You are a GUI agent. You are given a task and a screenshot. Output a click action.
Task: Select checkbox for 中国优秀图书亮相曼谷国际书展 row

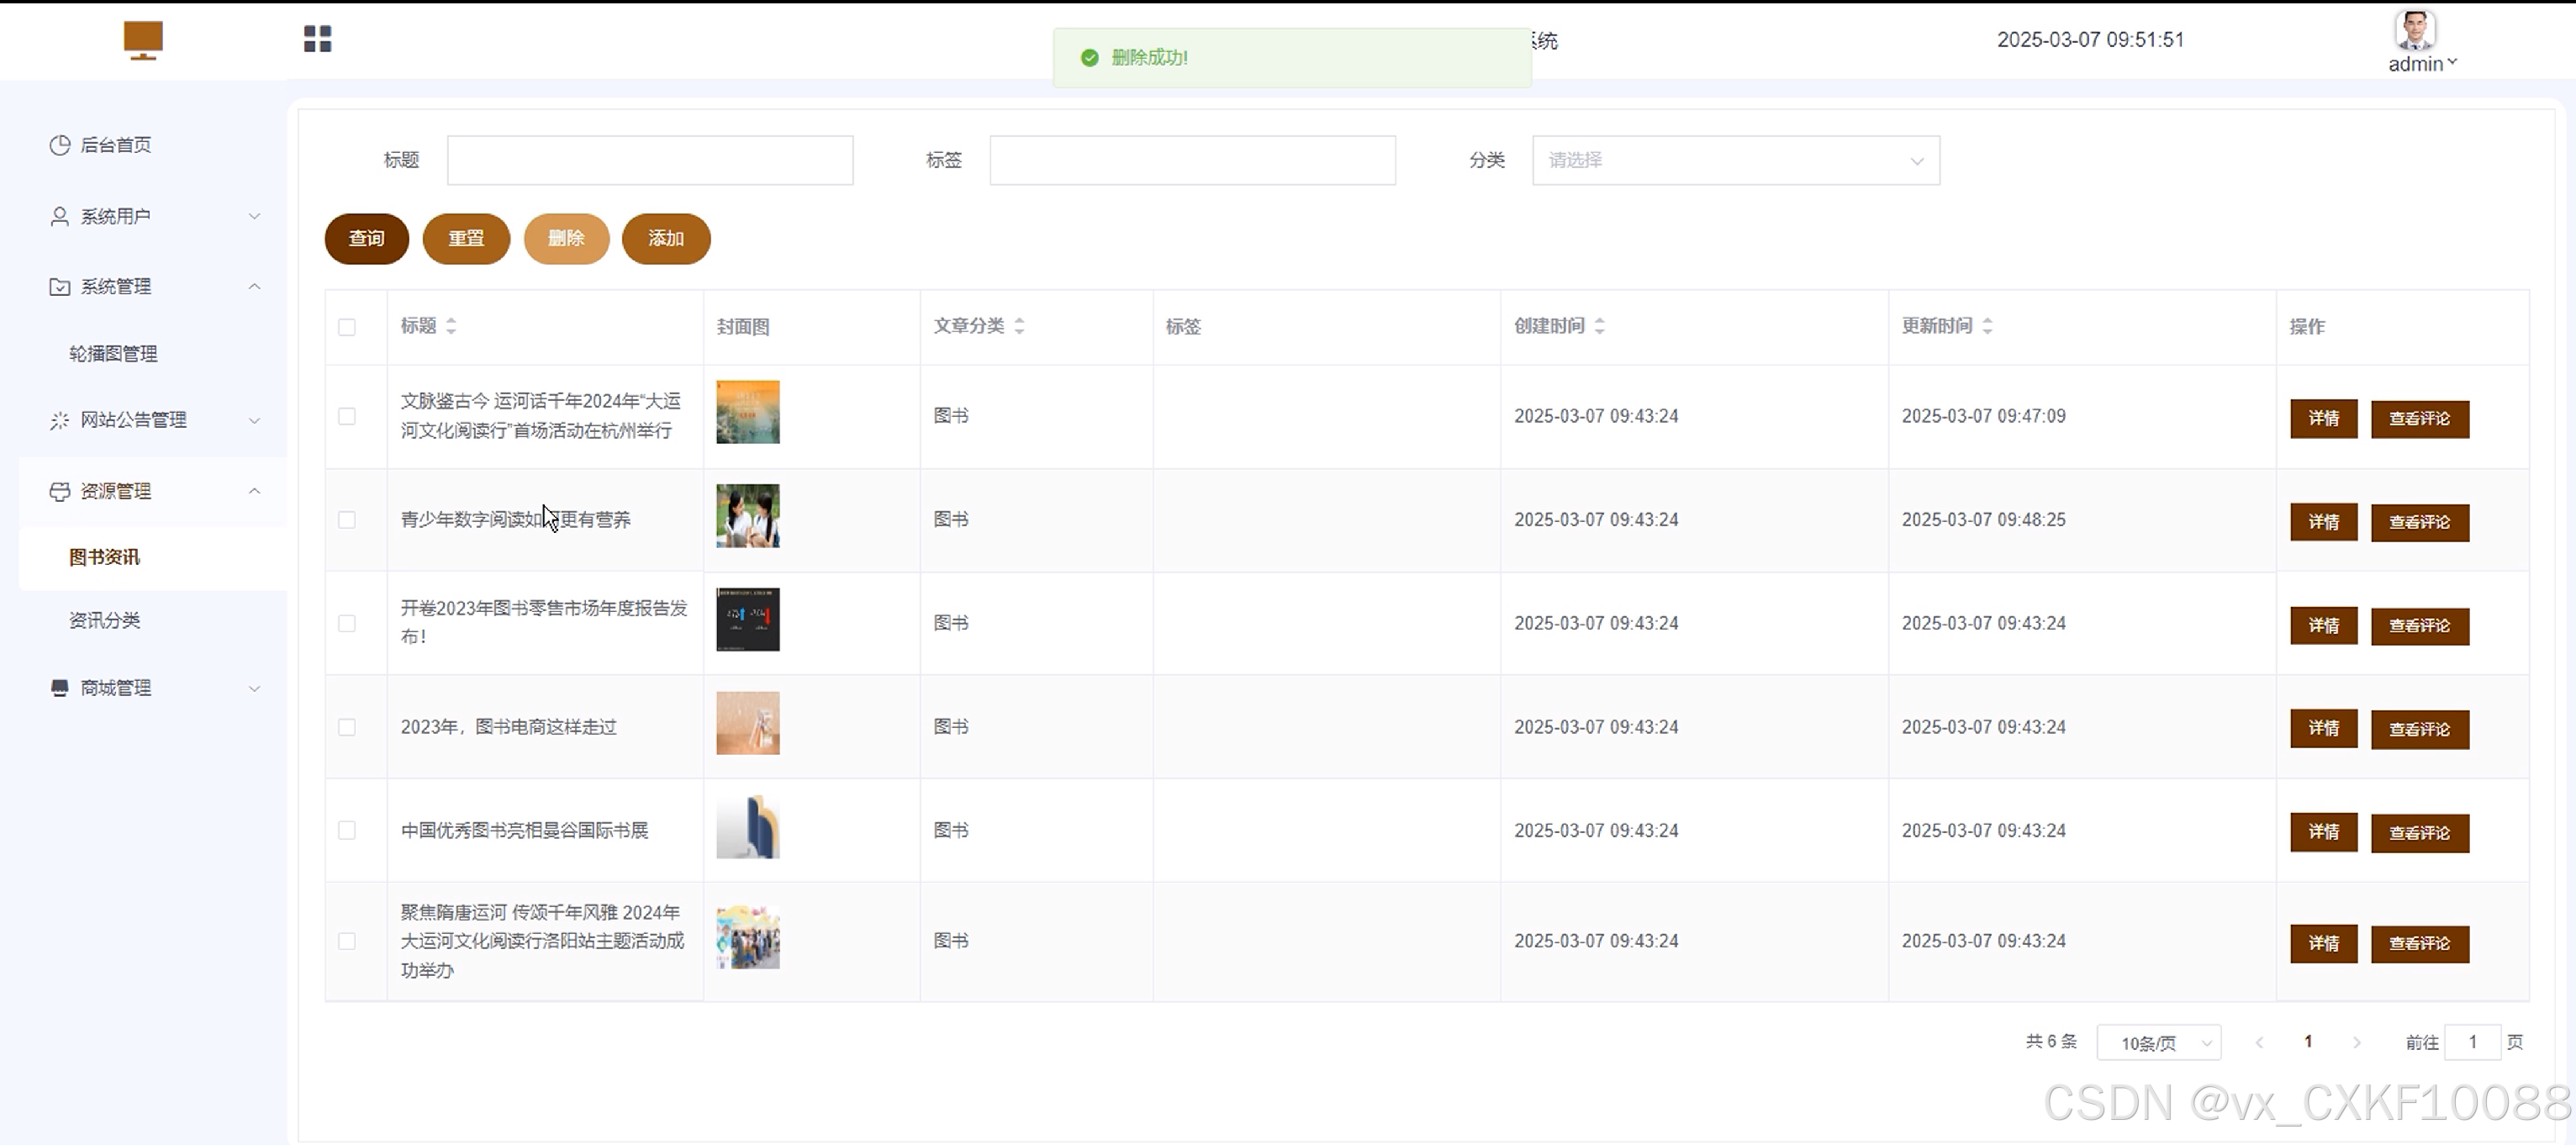347,830
